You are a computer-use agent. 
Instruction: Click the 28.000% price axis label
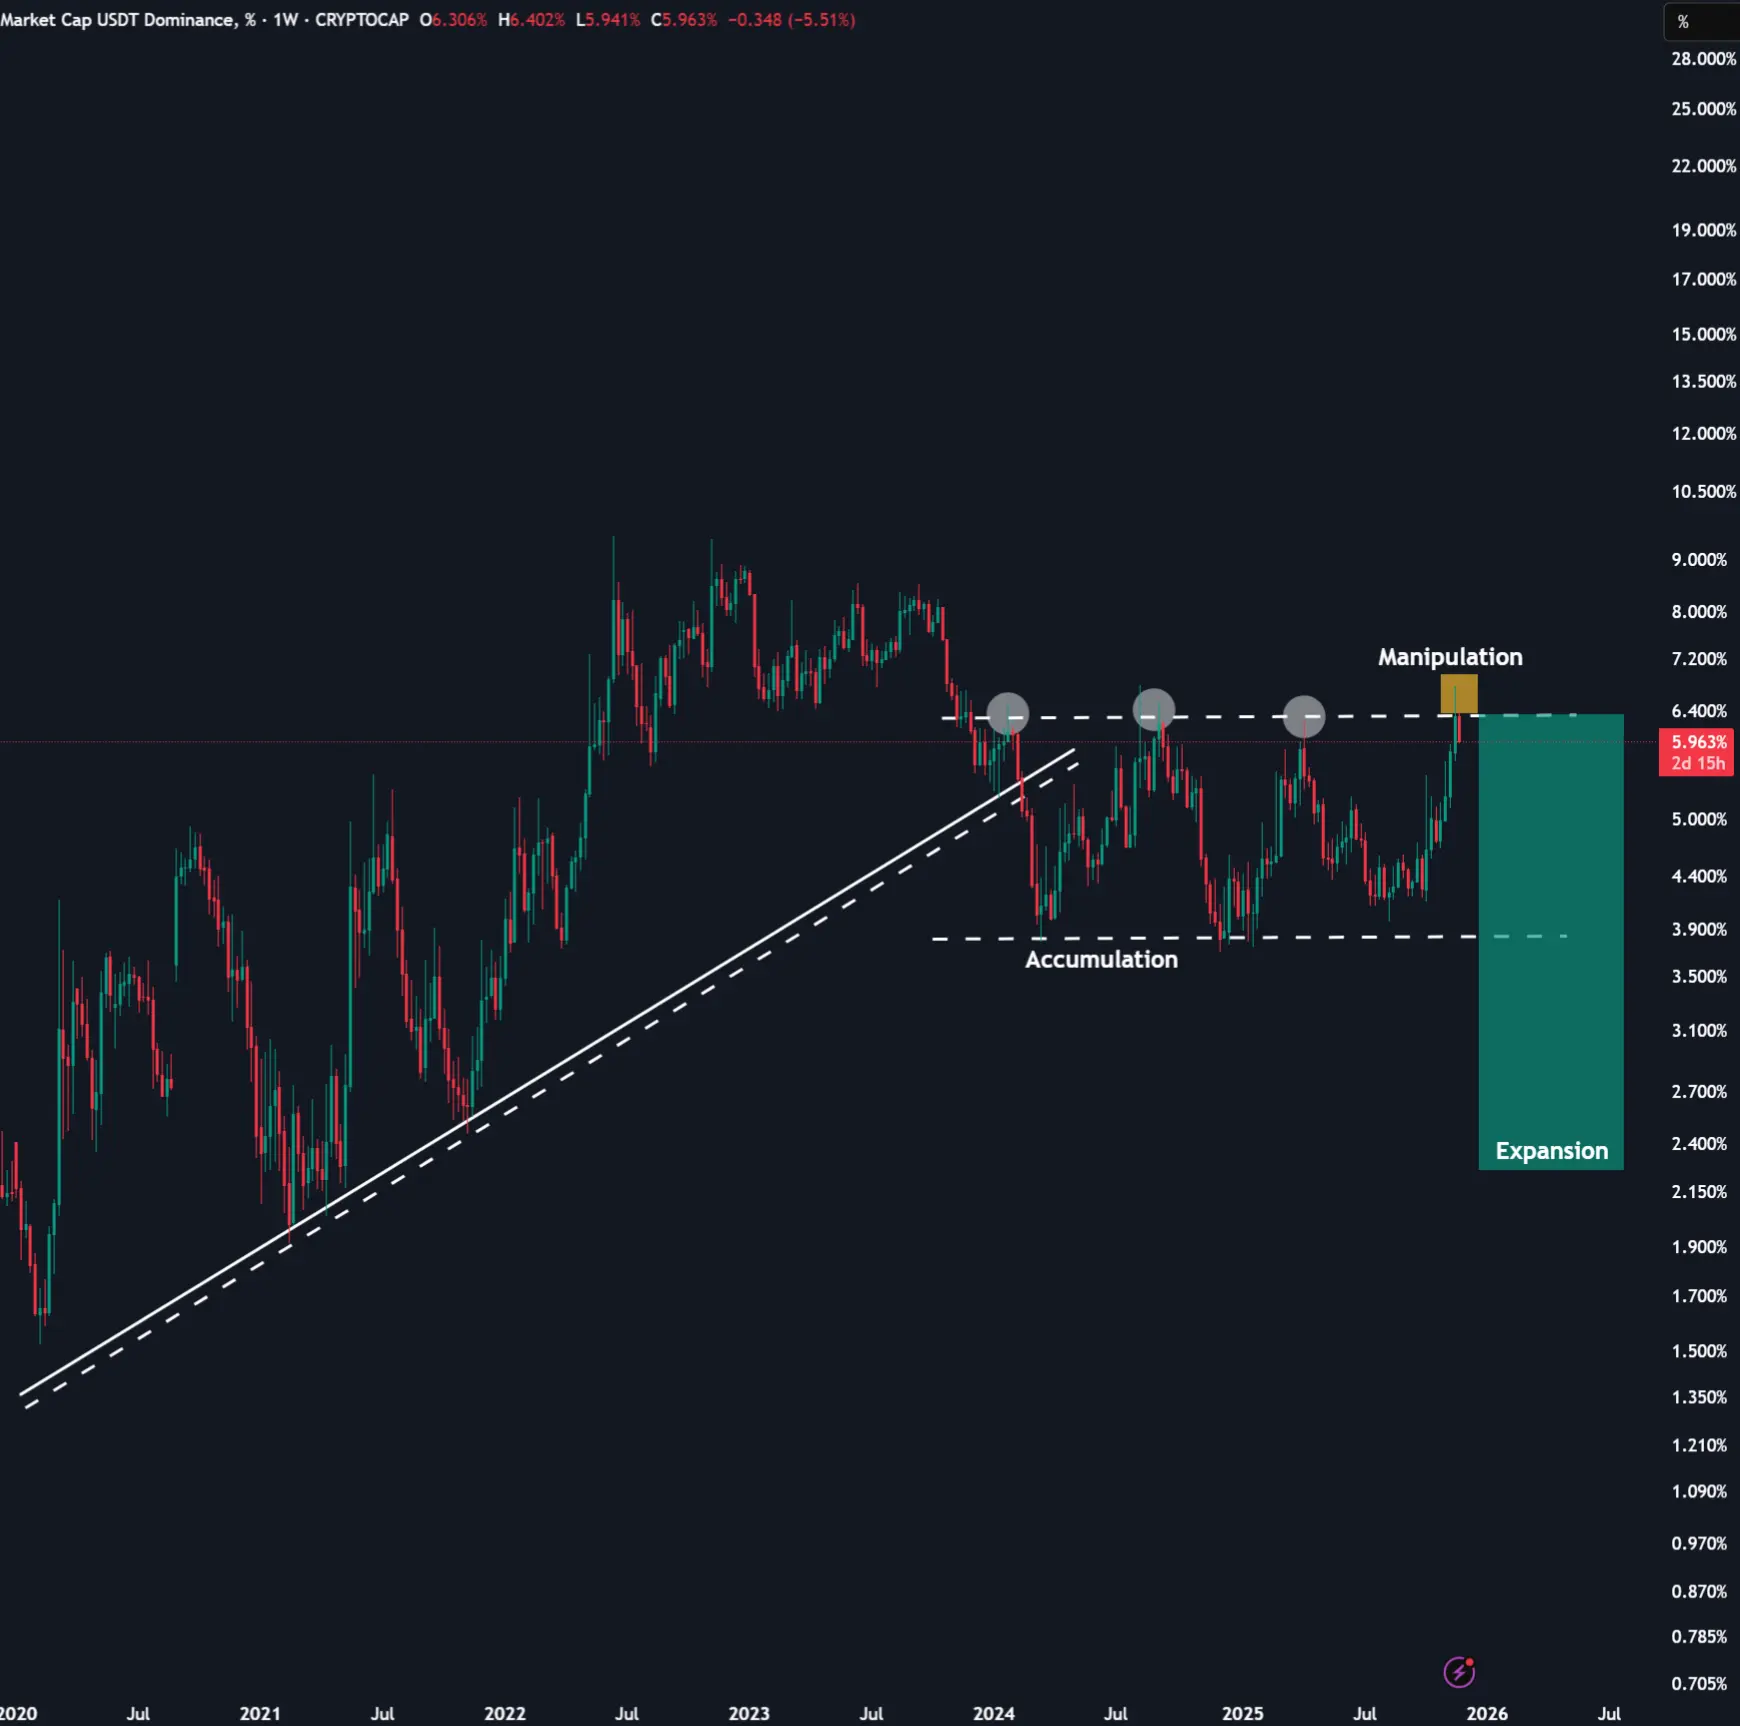coord(1703,59)
